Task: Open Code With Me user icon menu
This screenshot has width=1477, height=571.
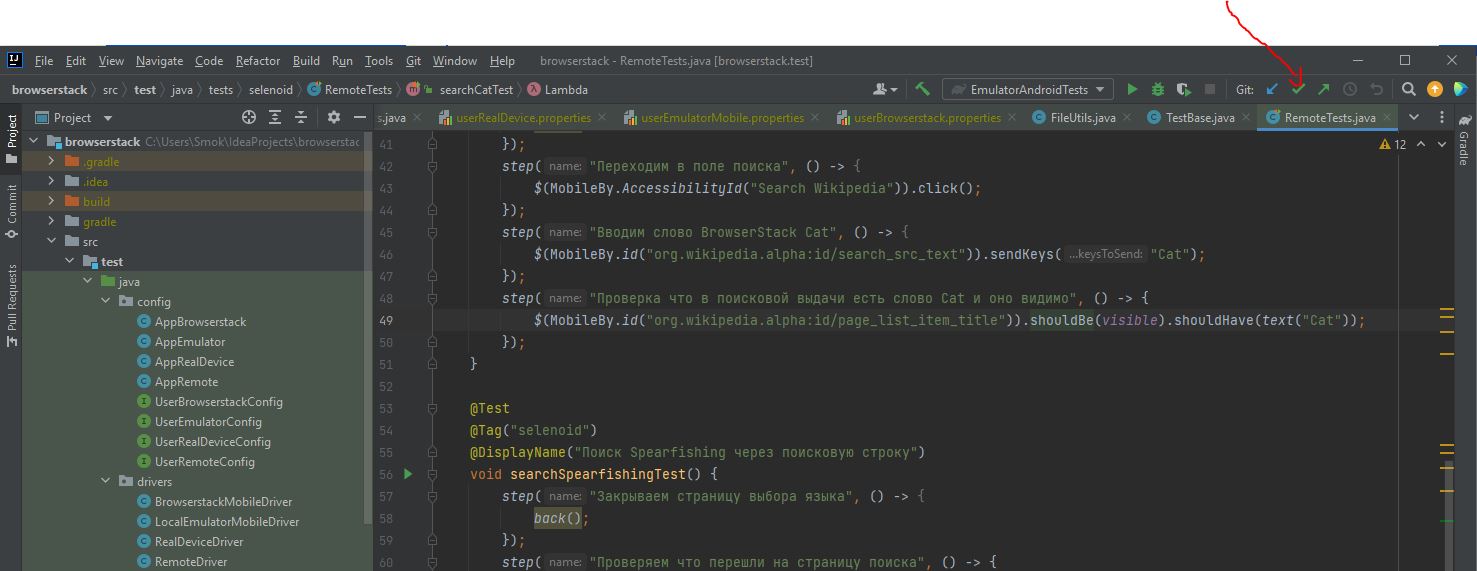Action: [885, 89]
